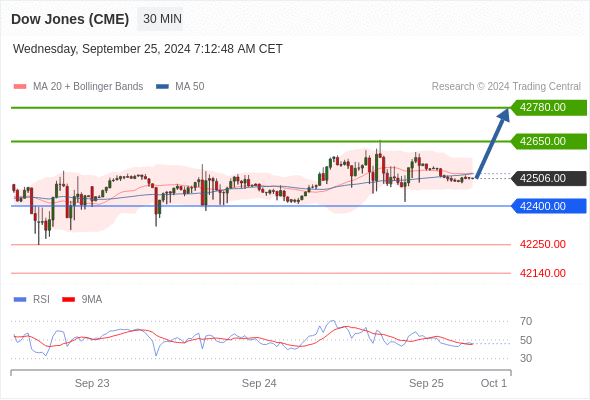Viewport: 590px width, 400px height.
Task: Click the 42780.00 resistance price tag
Action: (548, 108)
